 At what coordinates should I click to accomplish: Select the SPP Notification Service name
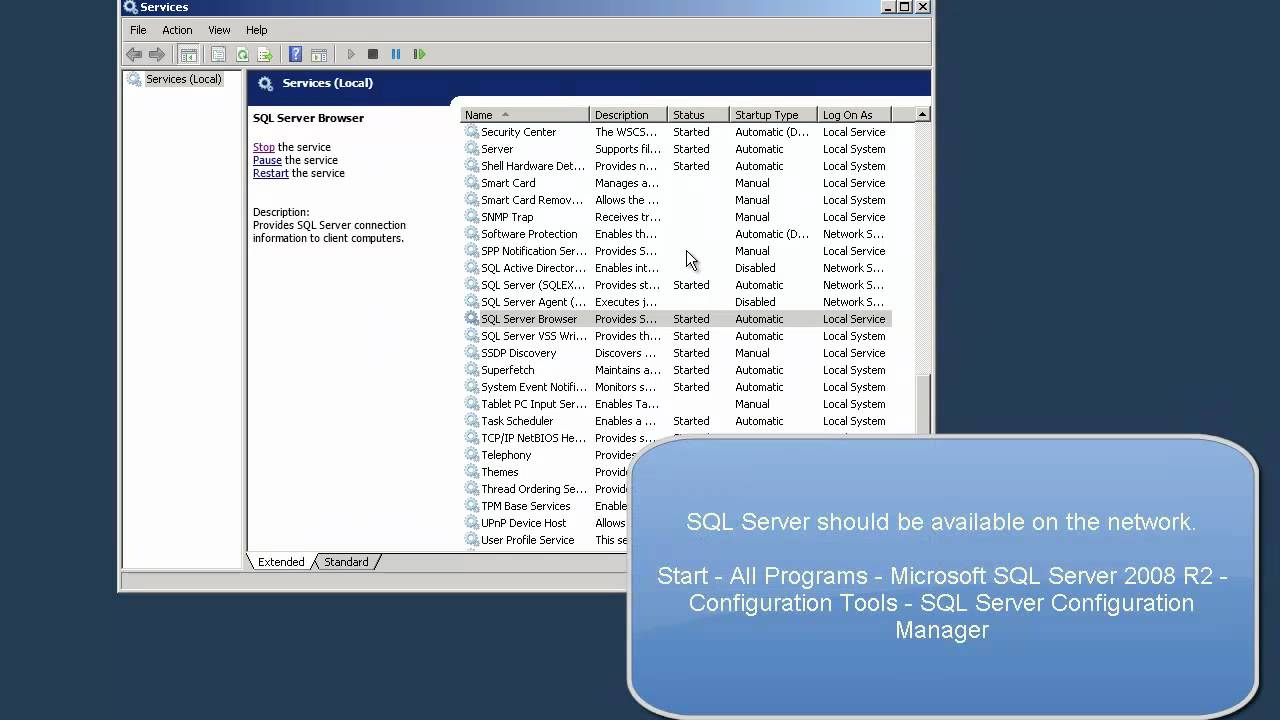[x=533, y=251]
